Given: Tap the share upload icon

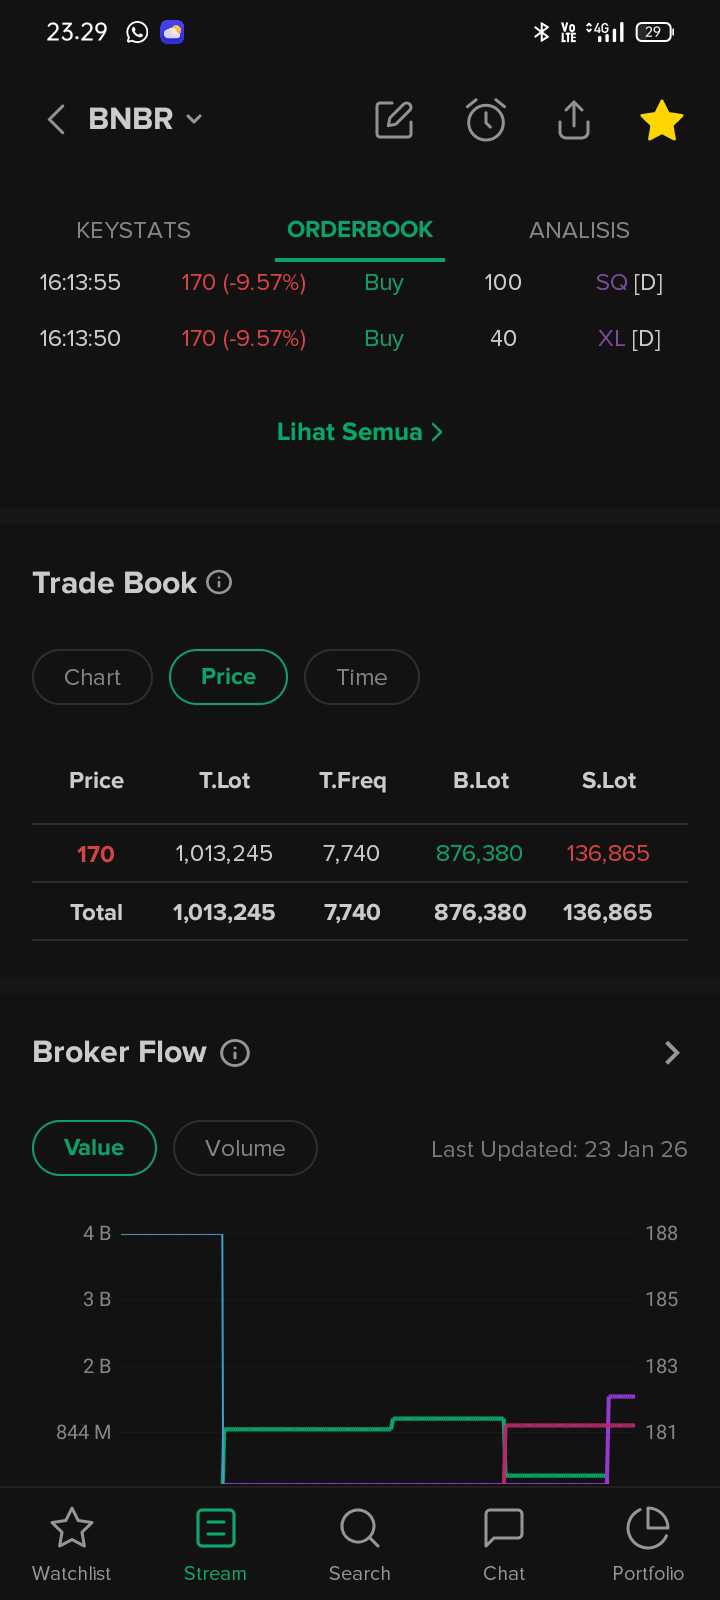Looking at the screenshot, I should pos(574,120).
